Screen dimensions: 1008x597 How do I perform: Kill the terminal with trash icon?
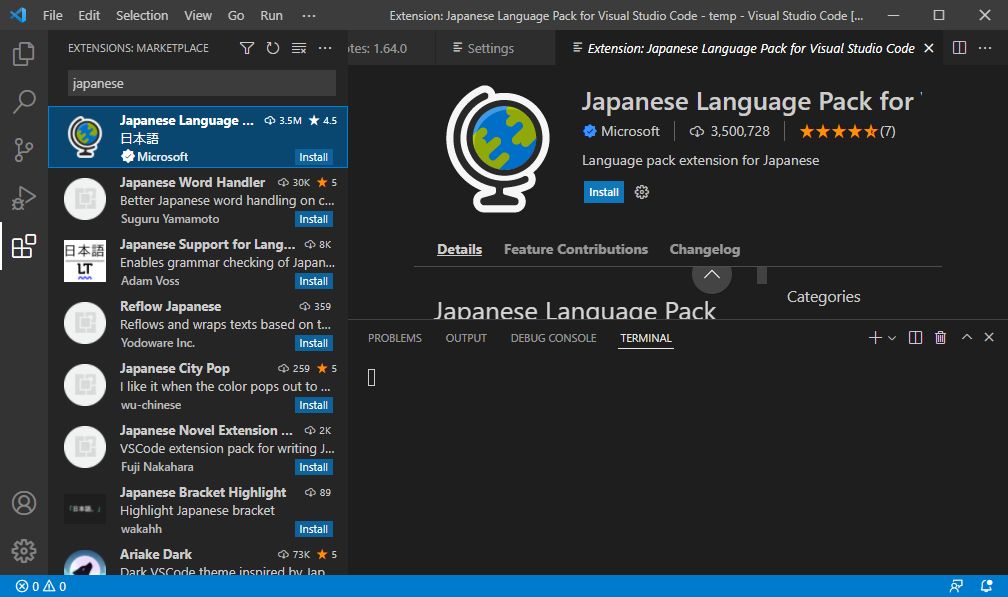tap(940, 337)
